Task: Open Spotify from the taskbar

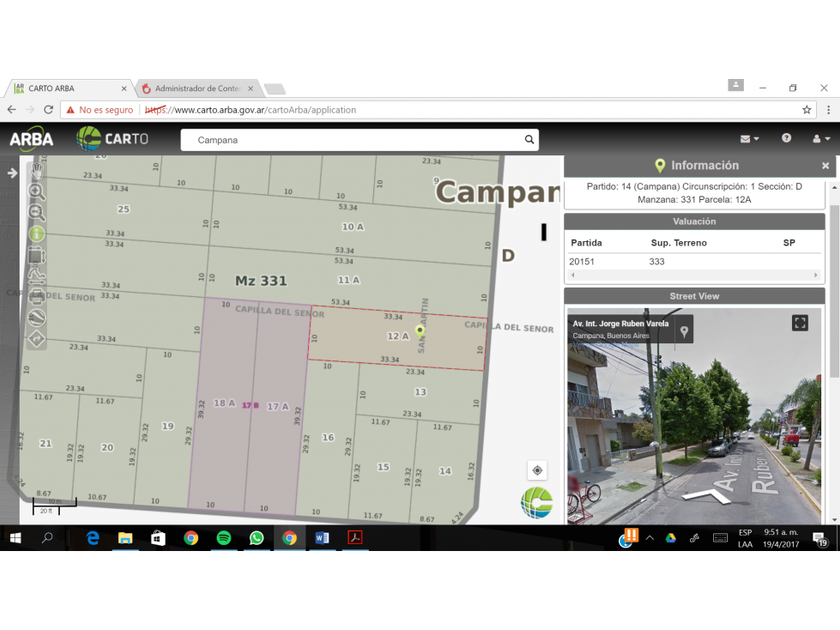Action: 224,538
